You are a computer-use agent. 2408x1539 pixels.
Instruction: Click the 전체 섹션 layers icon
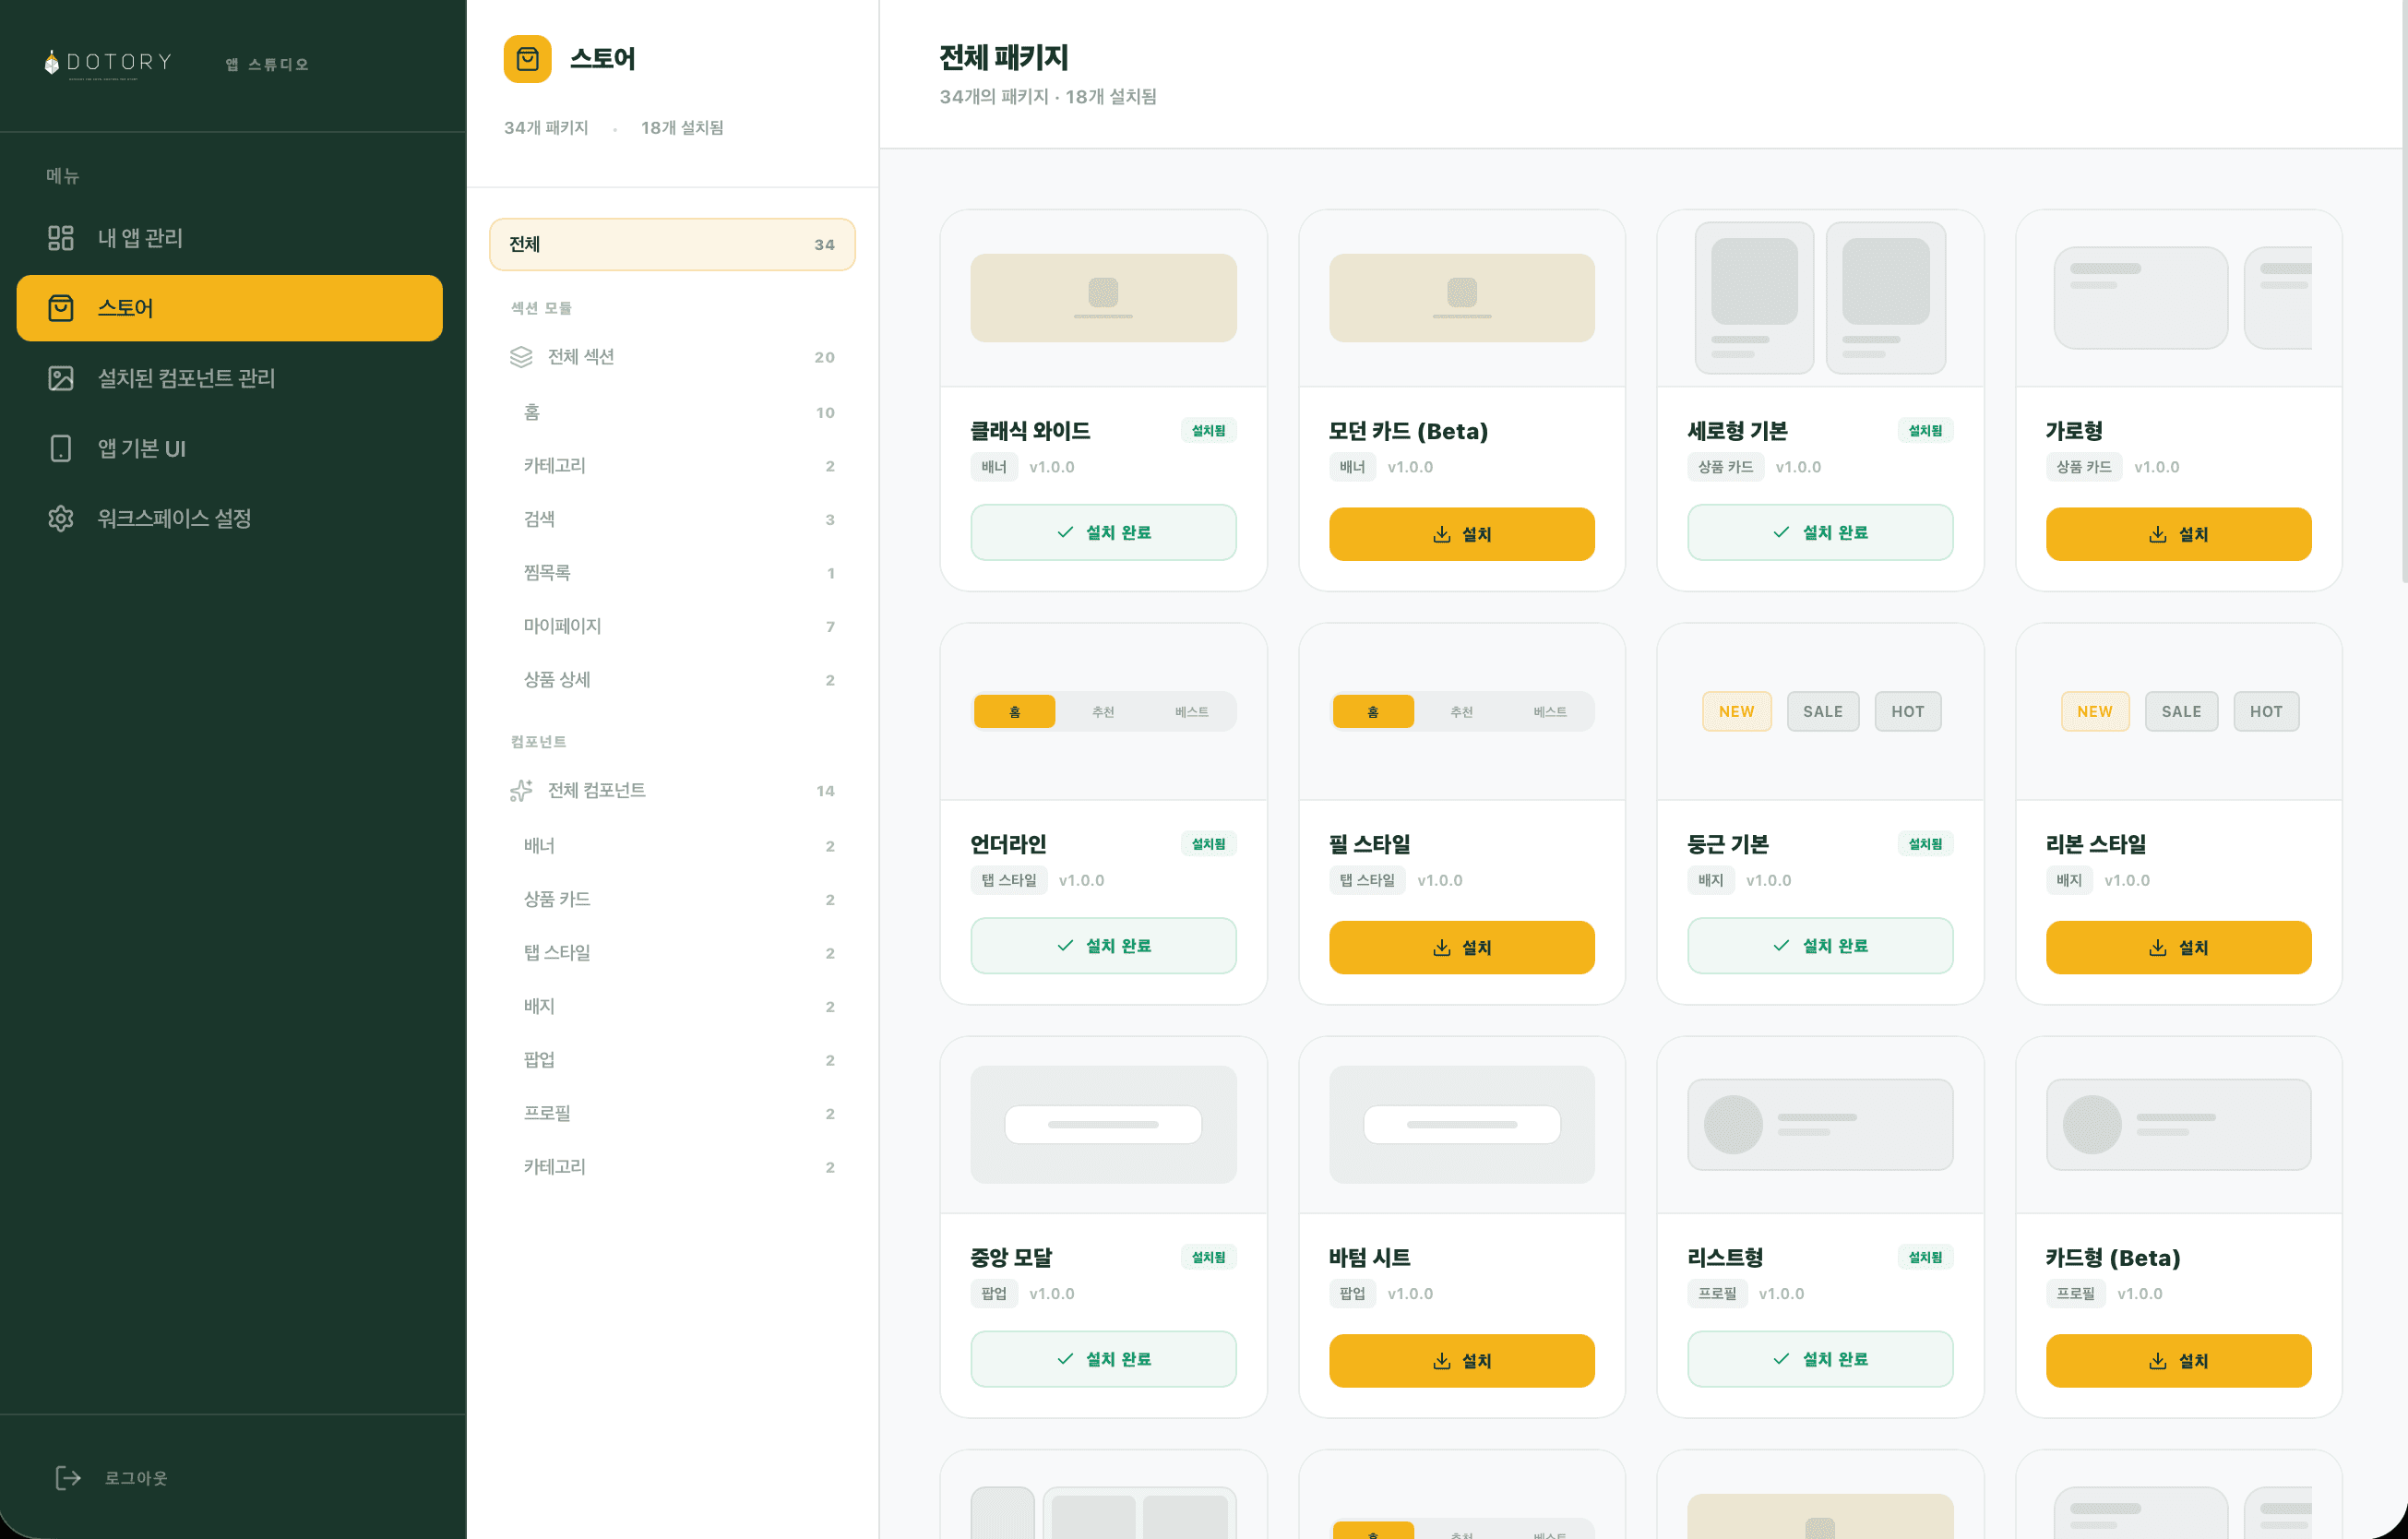pos(521,357)
